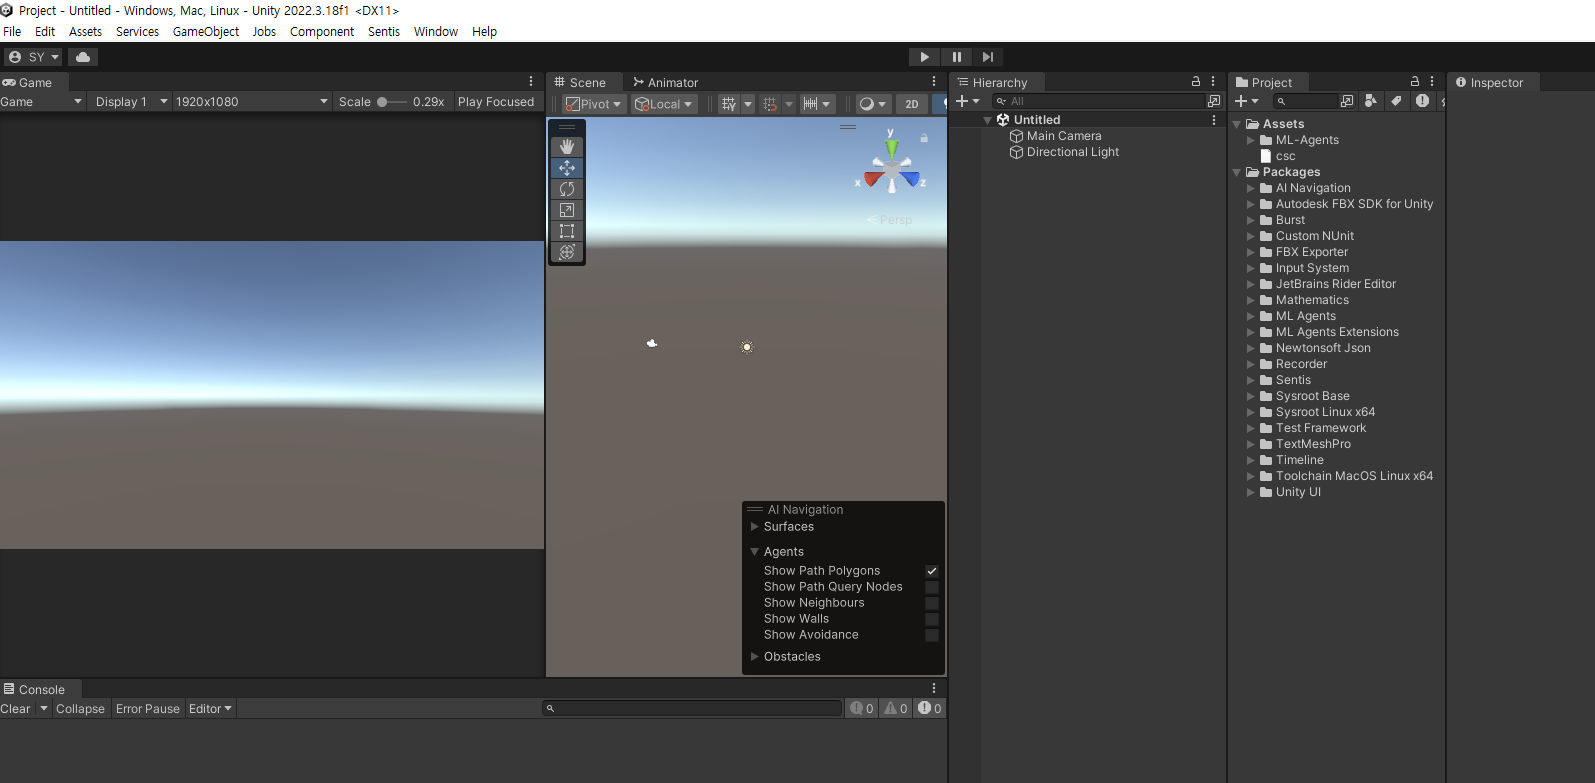1595x783 pixels.
Task: Toggle Error Pause in Console
Action: (x=148, y=709)
